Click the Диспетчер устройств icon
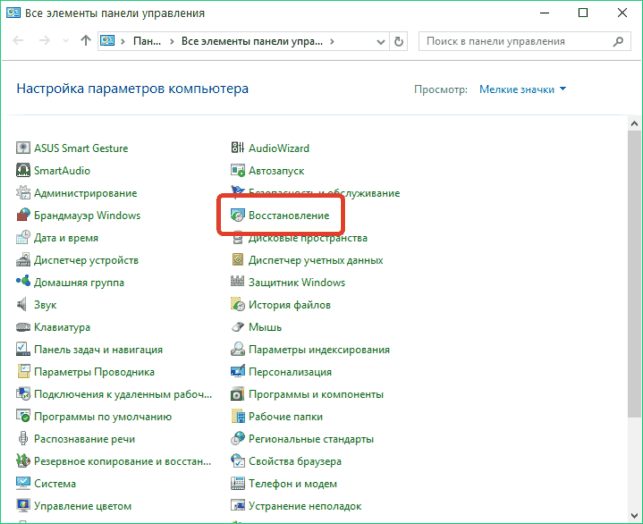 (x=23, y=260)
